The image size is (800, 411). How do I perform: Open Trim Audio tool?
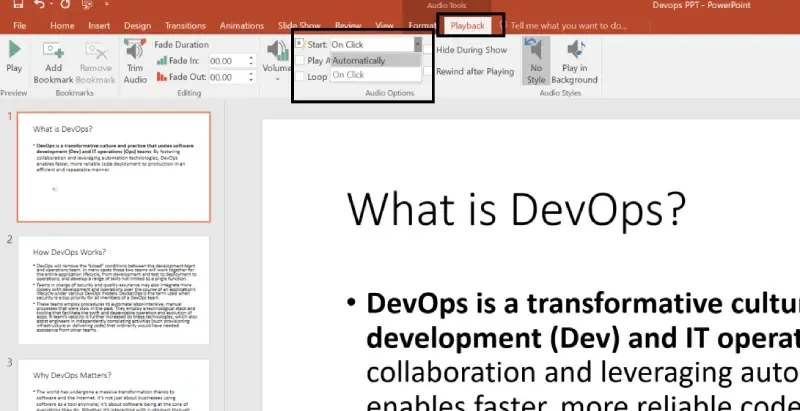pos(135,61)
